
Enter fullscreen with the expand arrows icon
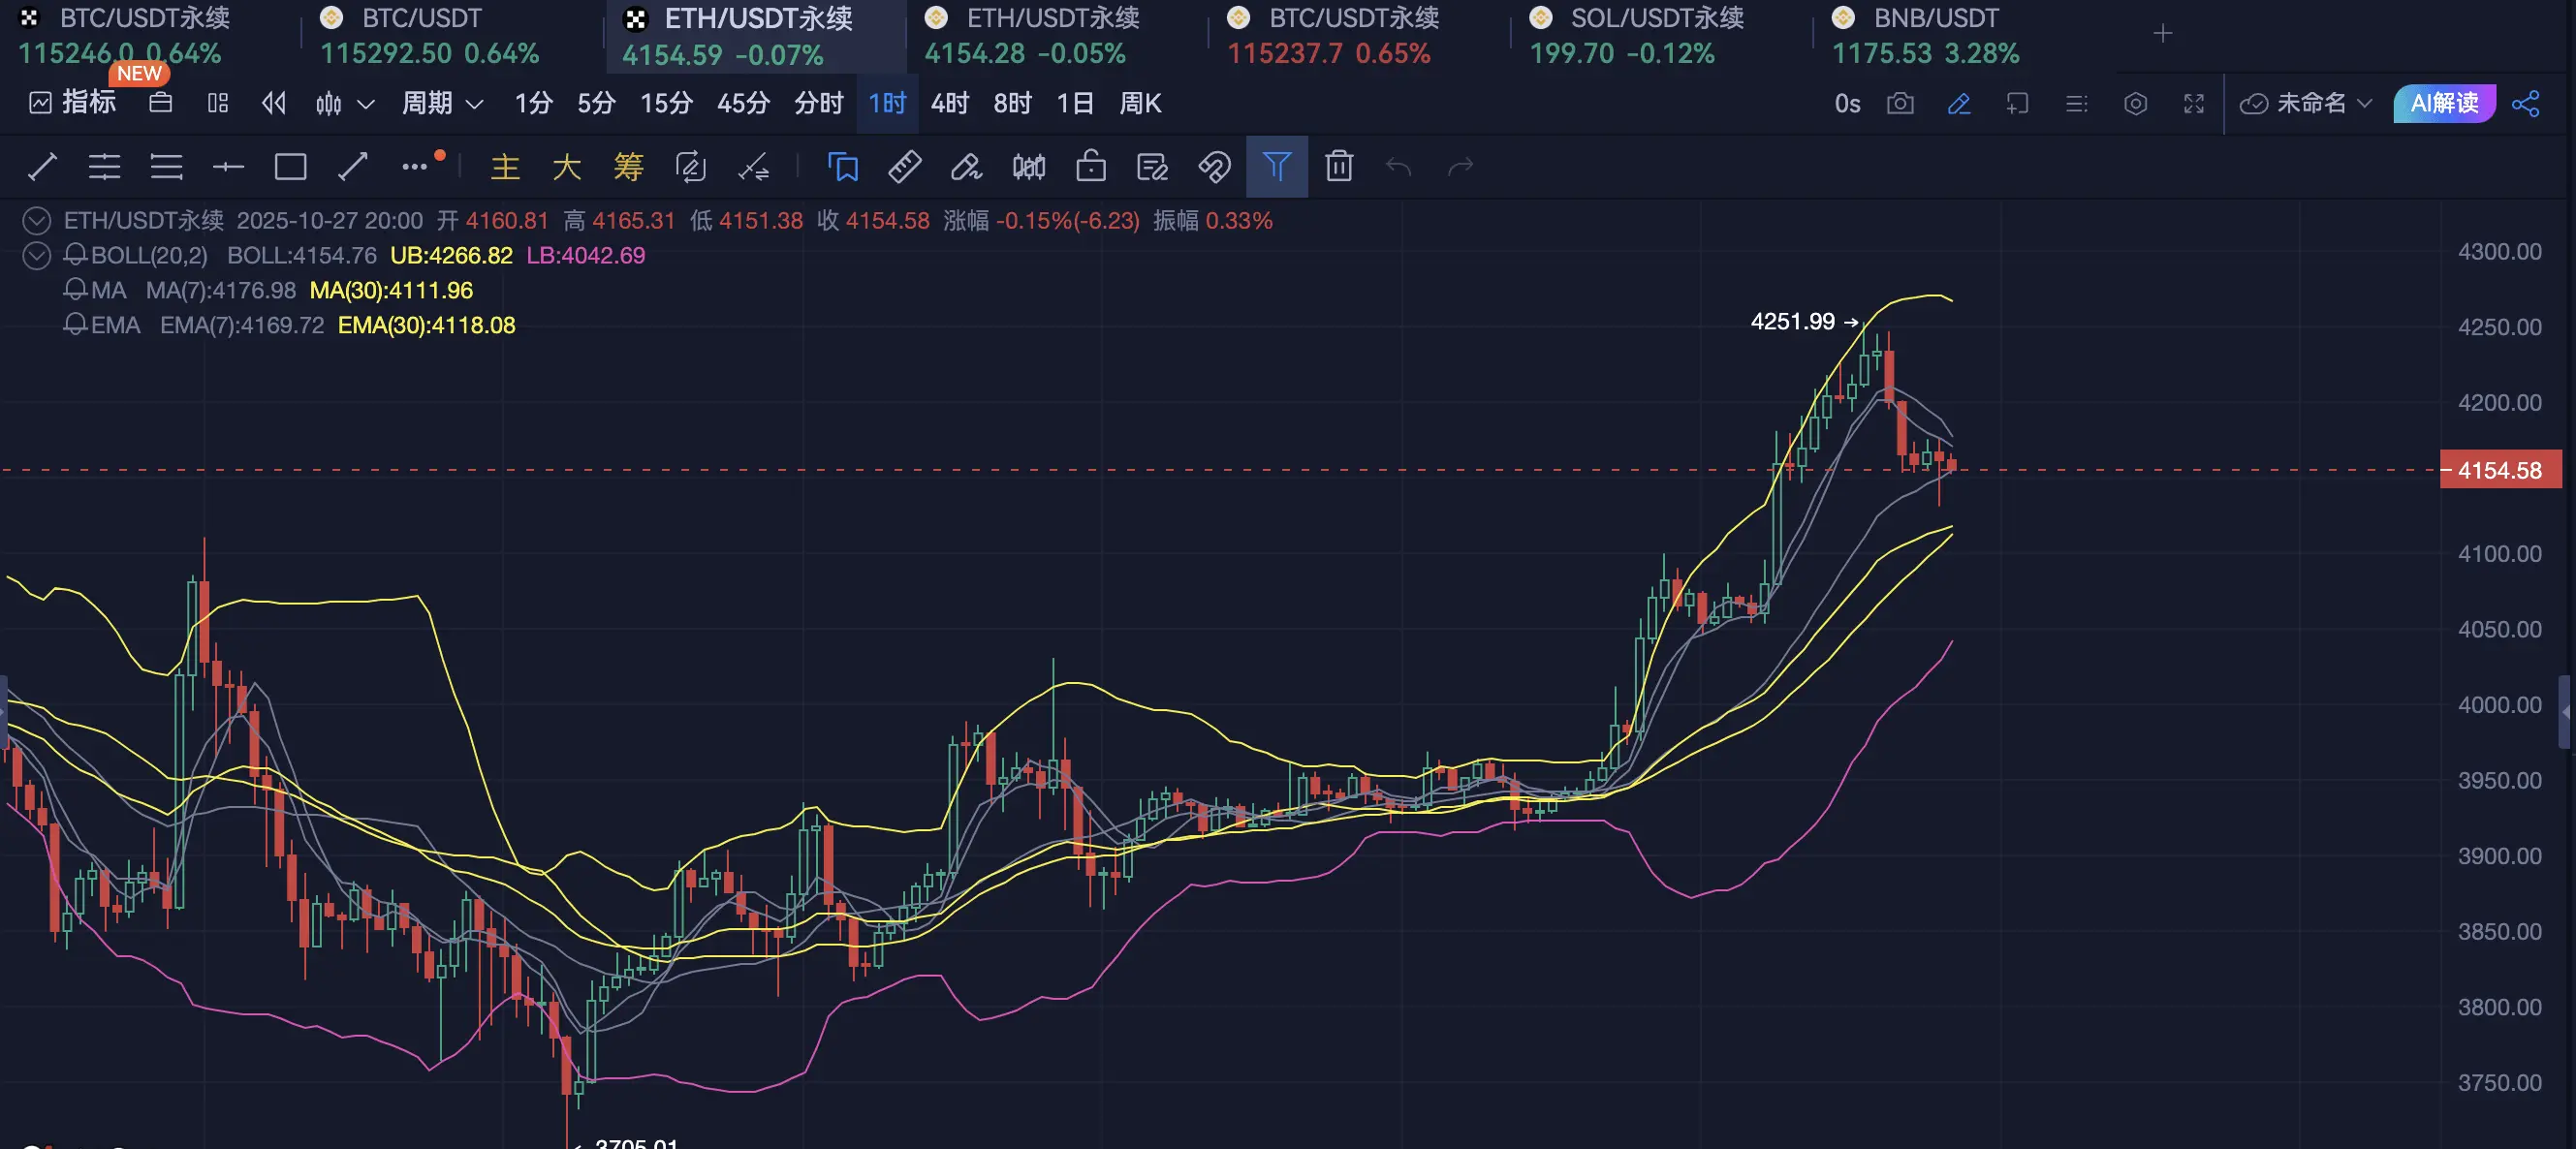point(2194,103)
